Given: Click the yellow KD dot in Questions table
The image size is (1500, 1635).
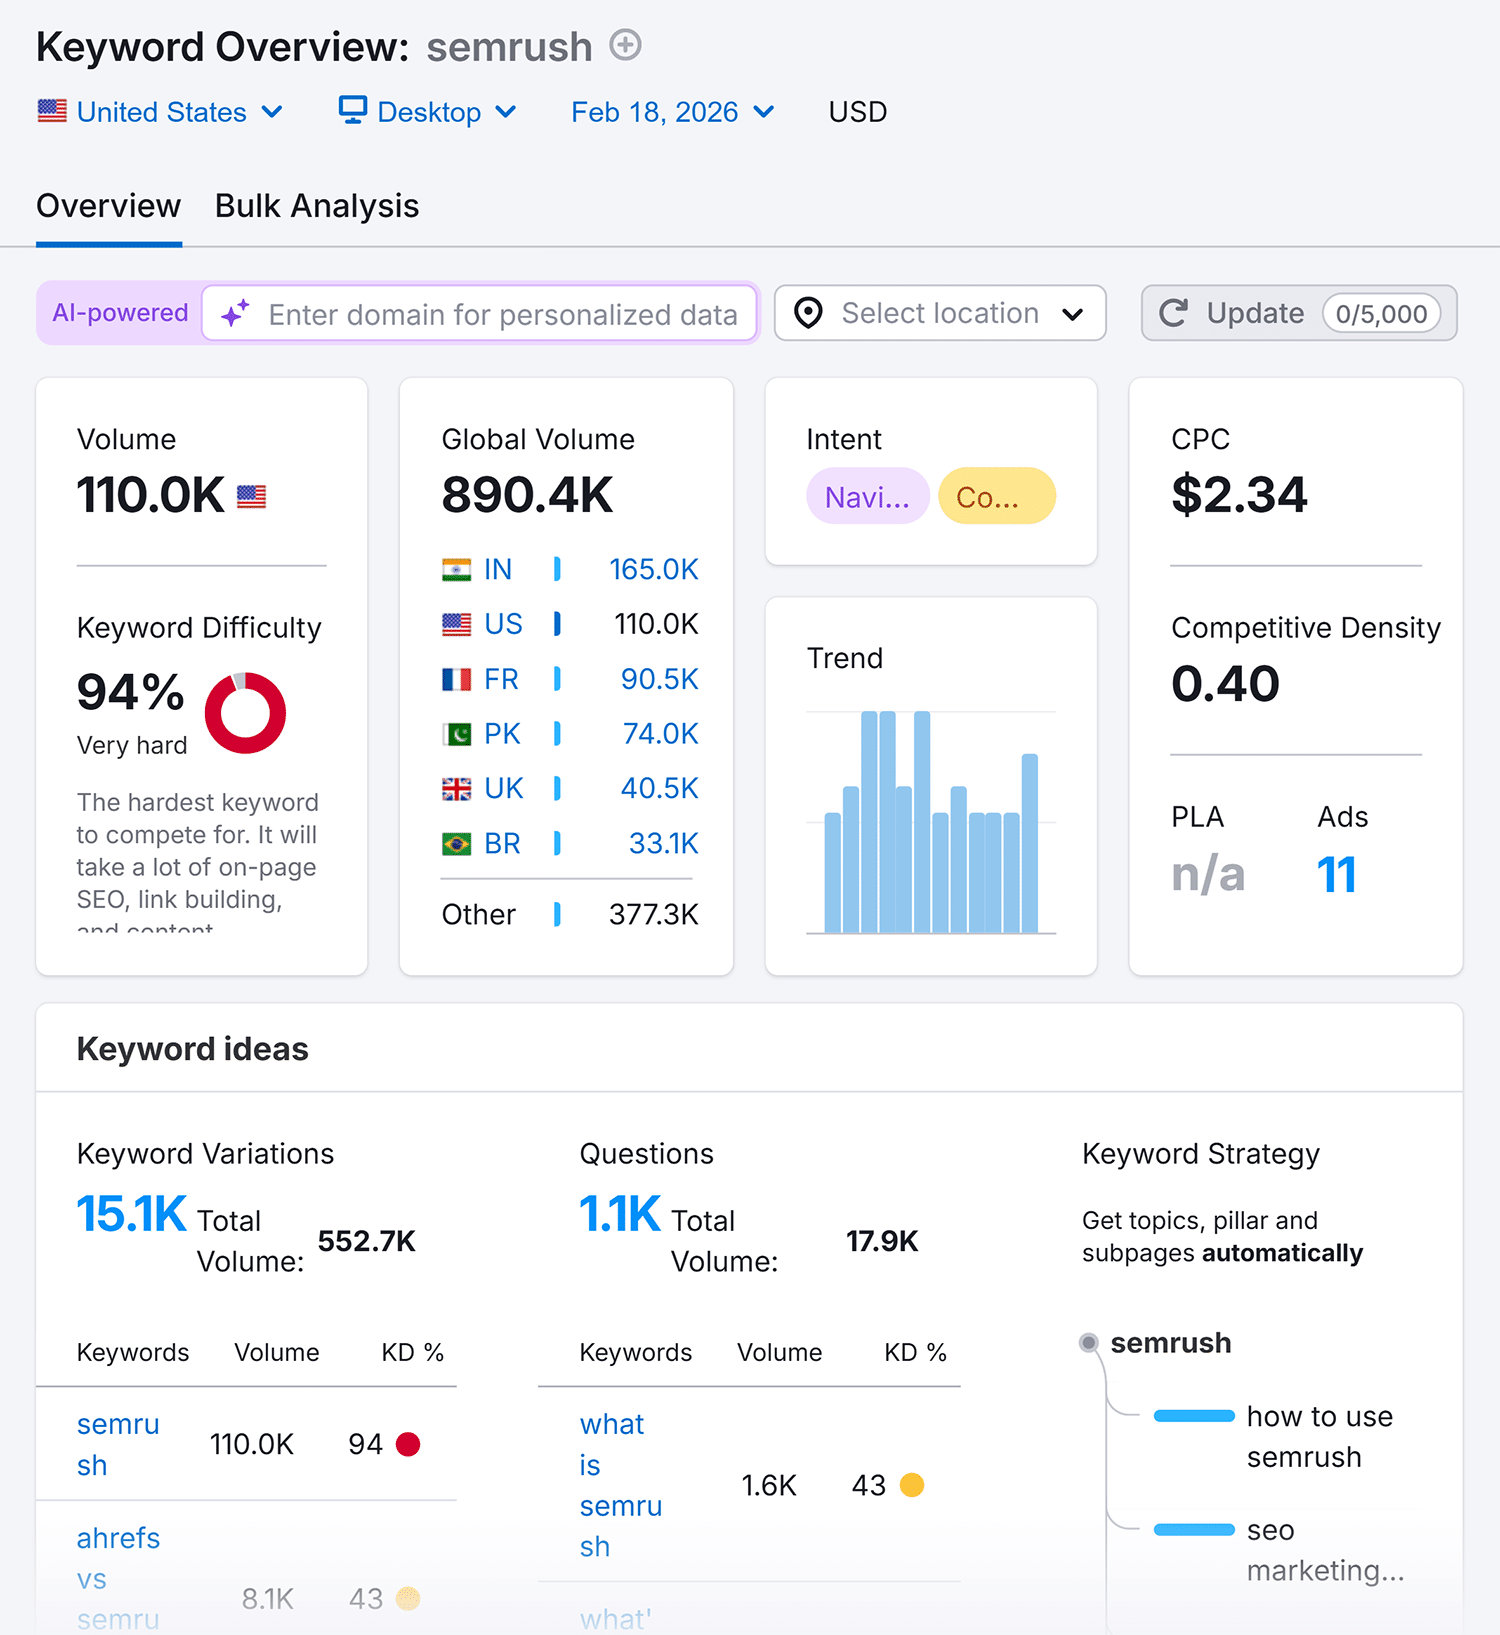Looking at the screenshot, I should (912, 1485).
